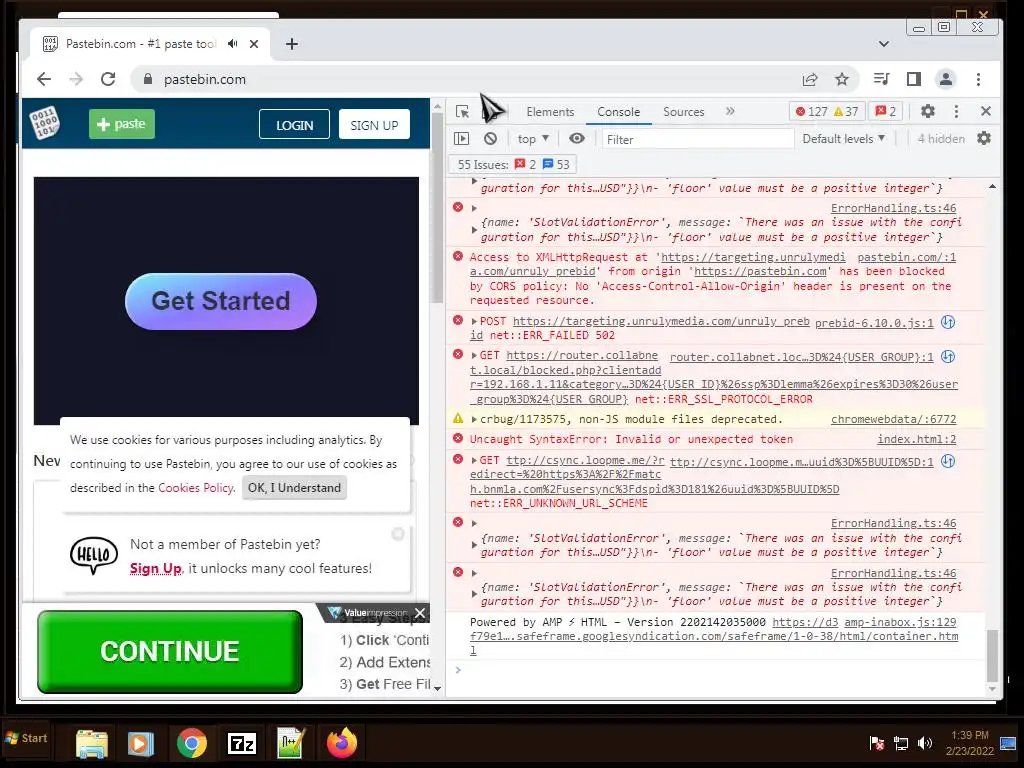Click the Get Started ad button
The image size is (1024, 768).
[x=221, y=301]
